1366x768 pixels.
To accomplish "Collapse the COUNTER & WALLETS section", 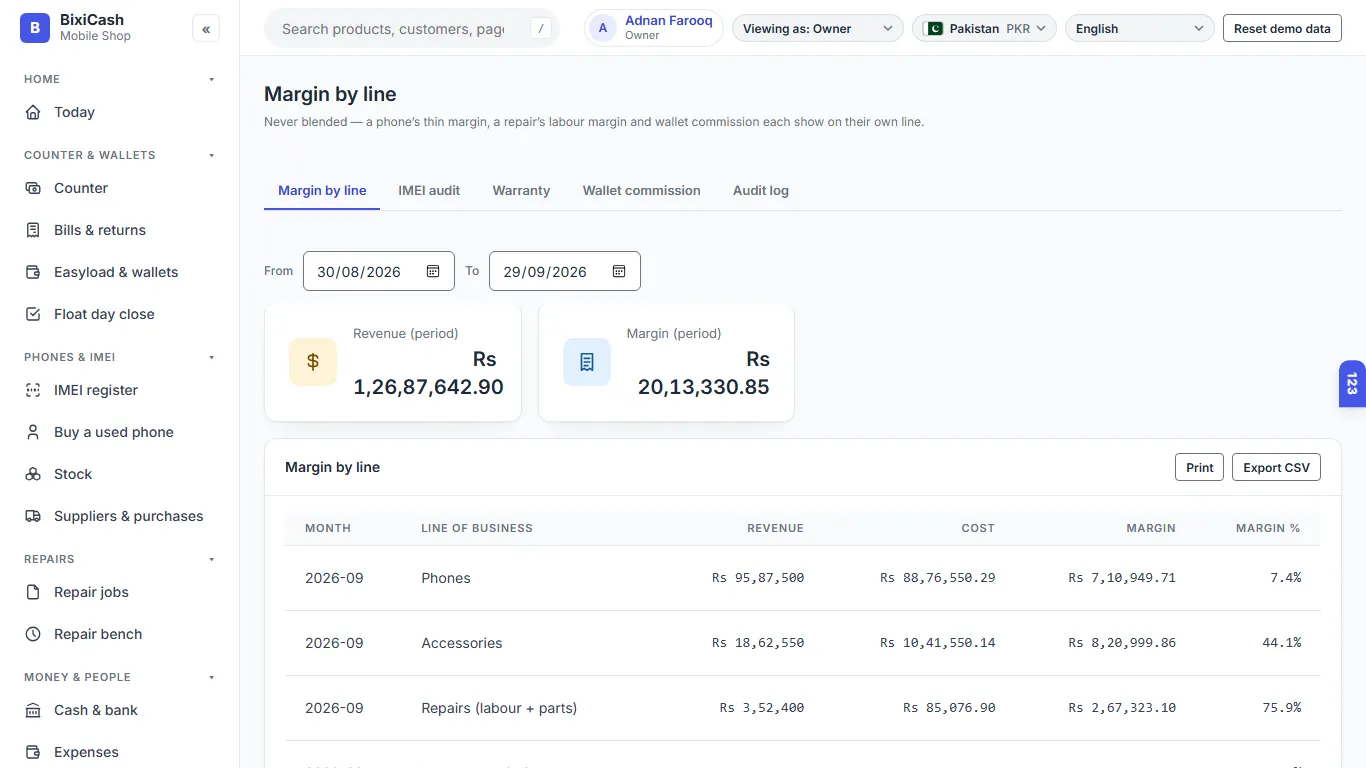I will 211,155.
